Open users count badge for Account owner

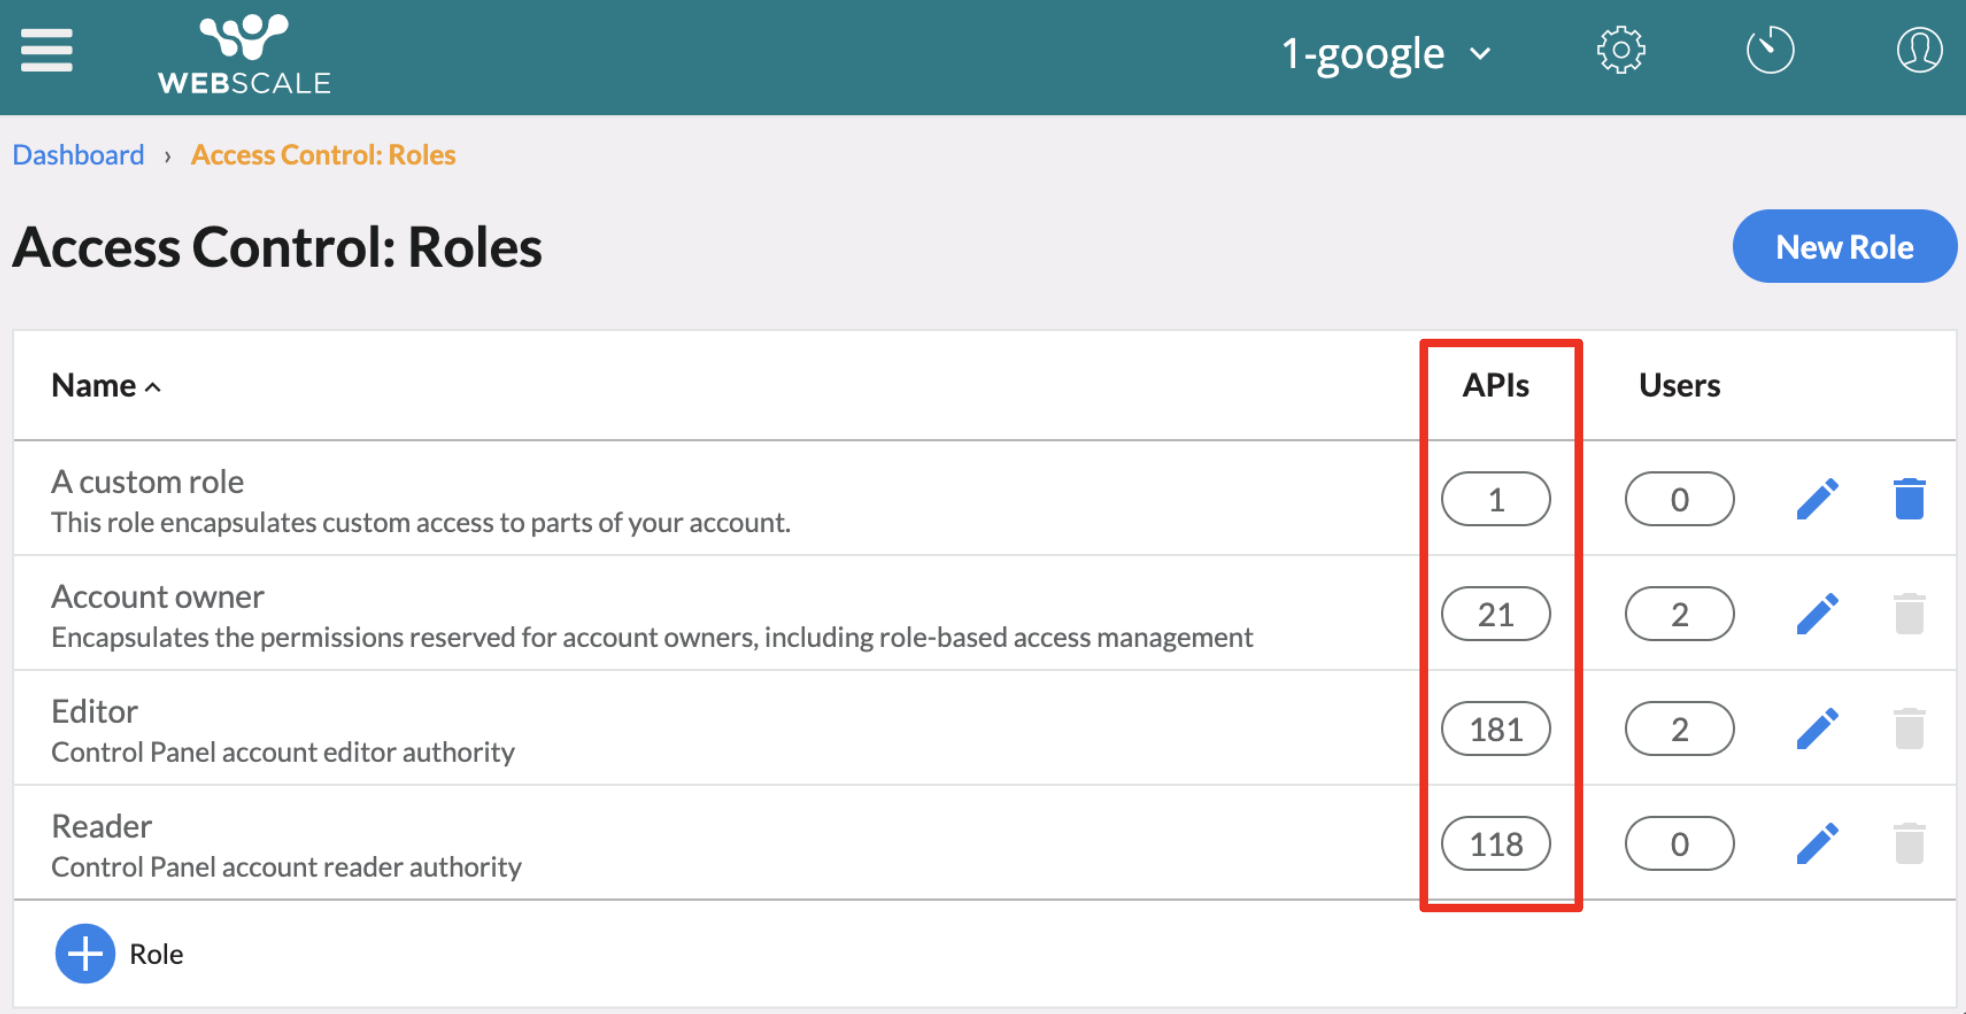1679,614
